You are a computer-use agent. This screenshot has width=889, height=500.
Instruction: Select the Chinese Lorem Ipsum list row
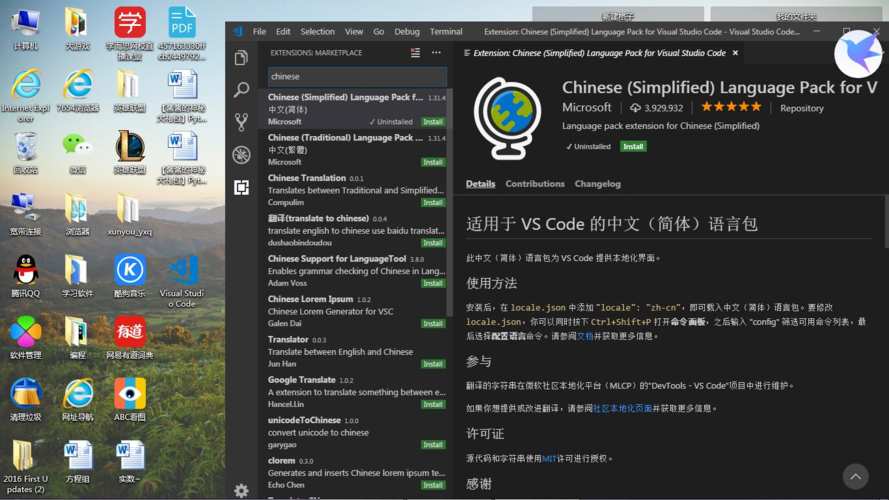pos(353,311)
